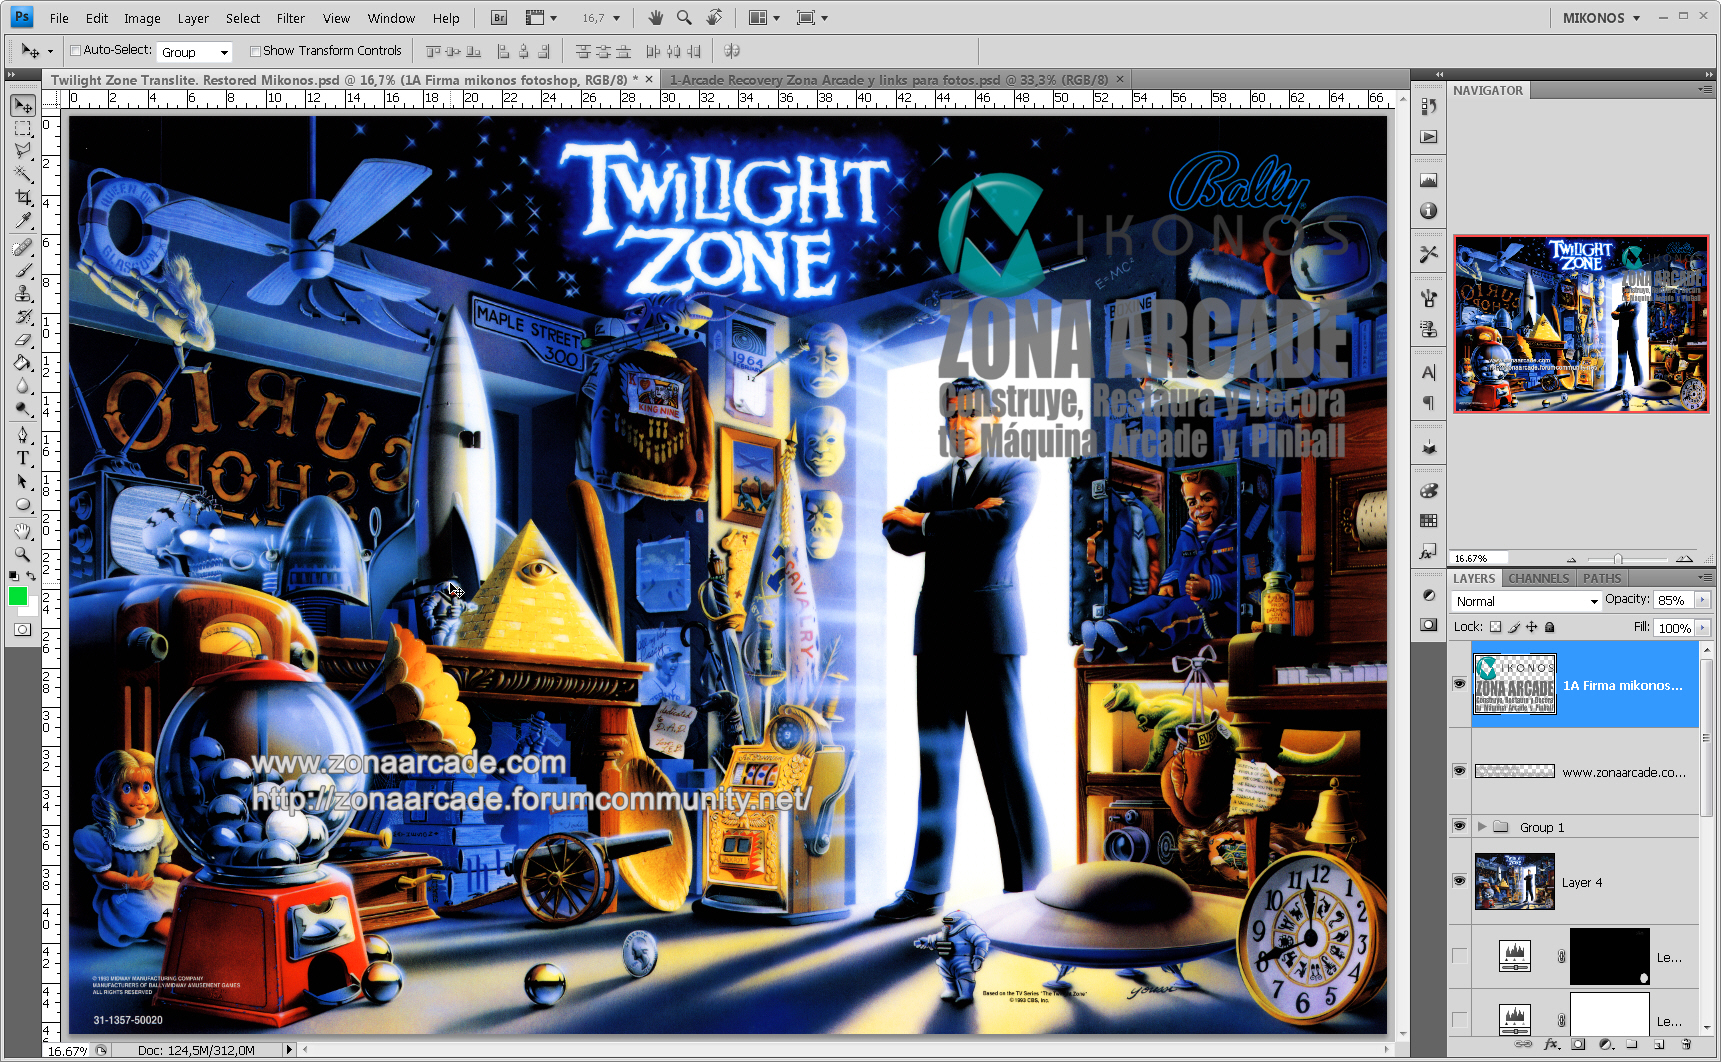Select the Zoom tool
Screen dimensions: 1721x1062
click(x=23, y=554)
